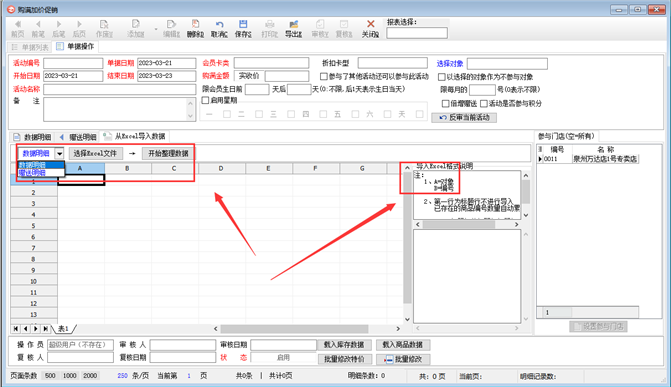Toggle the 活动是否参与积分 checkbox
The height and width of the screenshot is (387, 671).
tap(484, 104)
